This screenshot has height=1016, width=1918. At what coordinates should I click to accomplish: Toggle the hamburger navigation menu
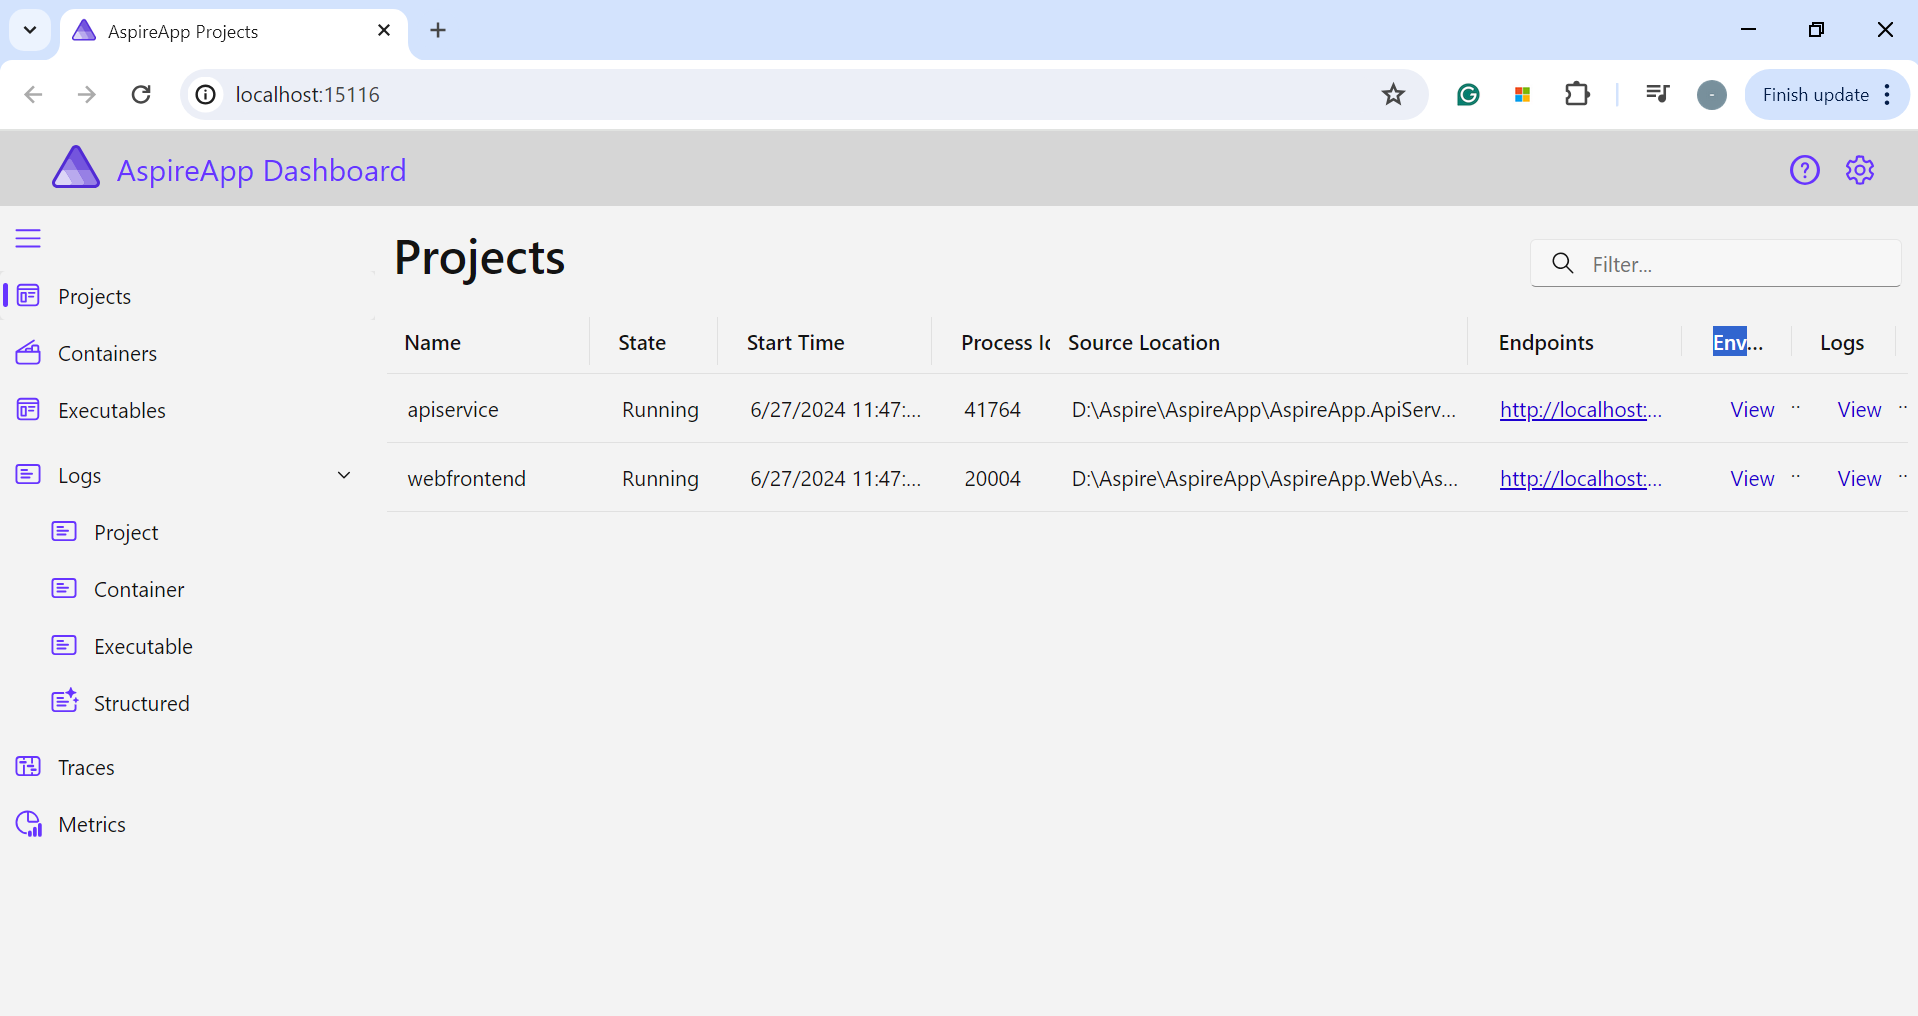point(28,238)
